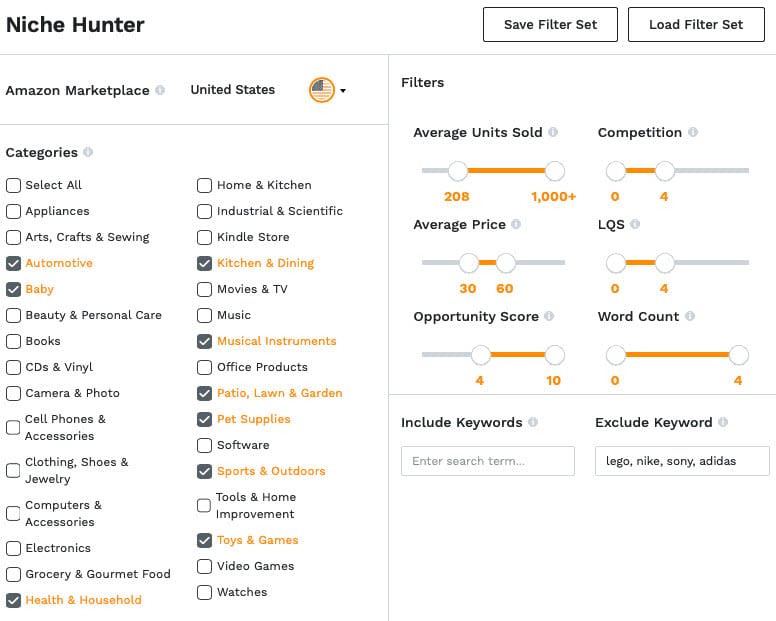Click Average Price maximum handle at 60
Screen dimensions: 776x621
505,263
